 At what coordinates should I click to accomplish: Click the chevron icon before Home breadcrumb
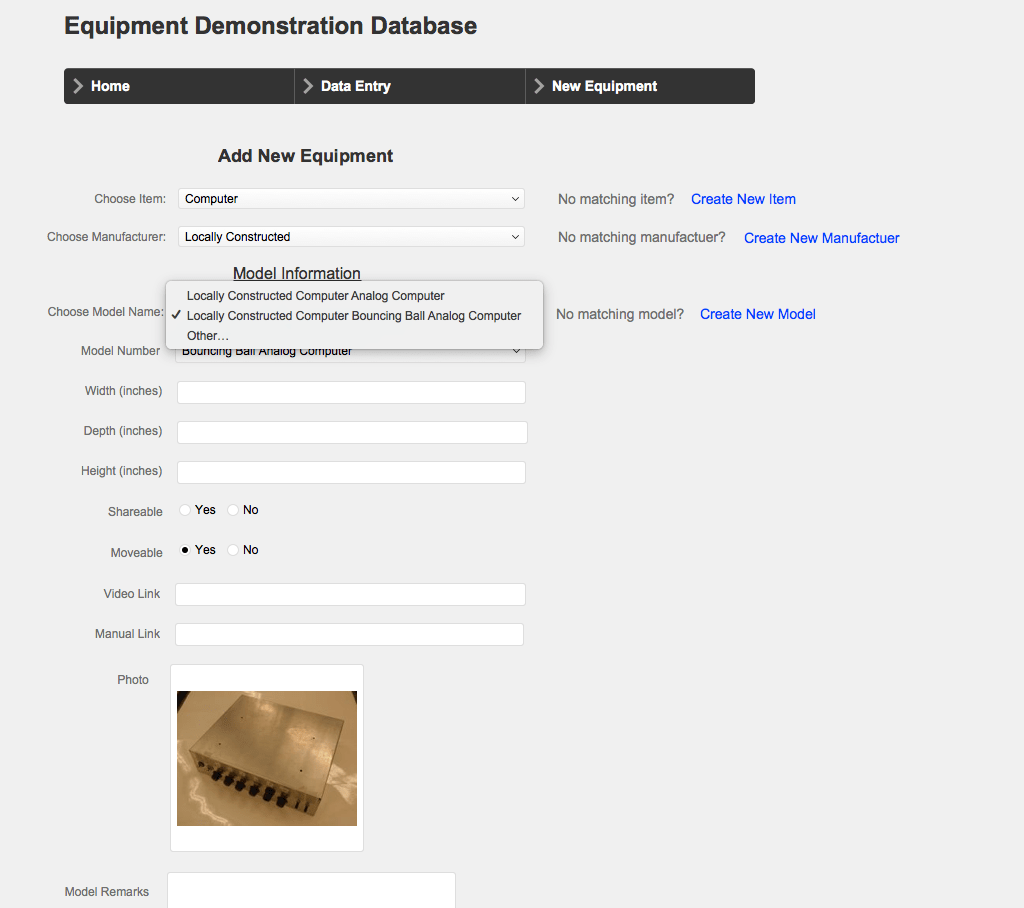pos(77,86)
